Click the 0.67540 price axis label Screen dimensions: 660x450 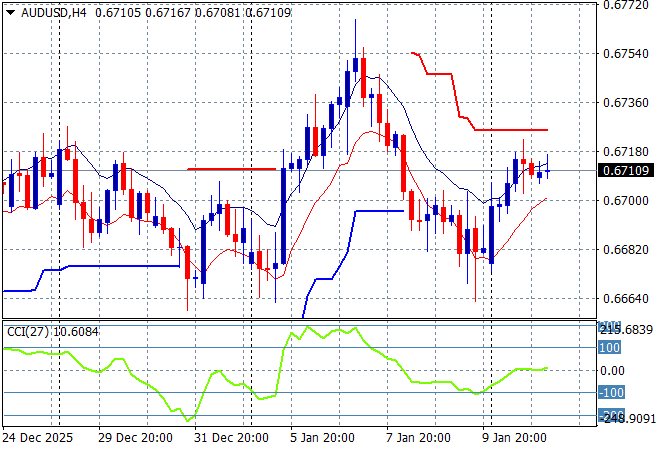[x=627, y=53]
